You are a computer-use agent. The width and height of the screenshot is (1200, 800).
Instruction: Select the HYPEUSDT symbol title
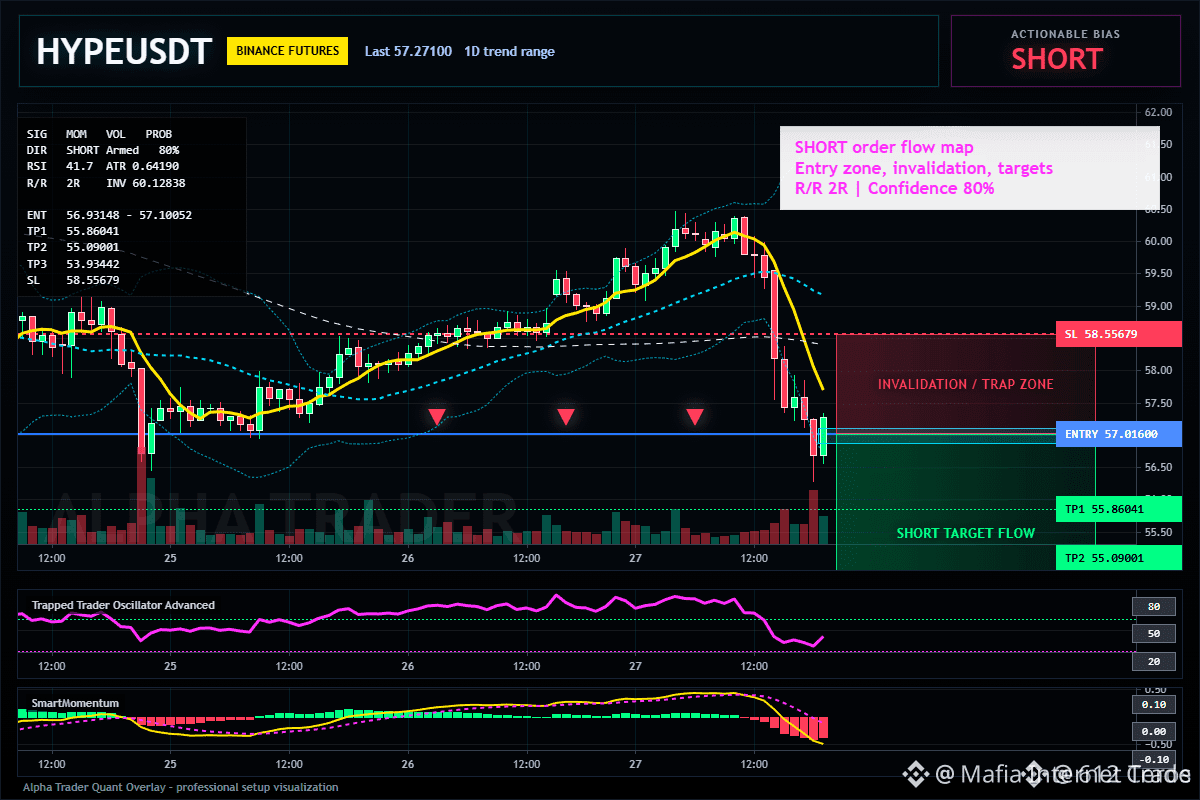pyautogui.click(x=124, y=51)
